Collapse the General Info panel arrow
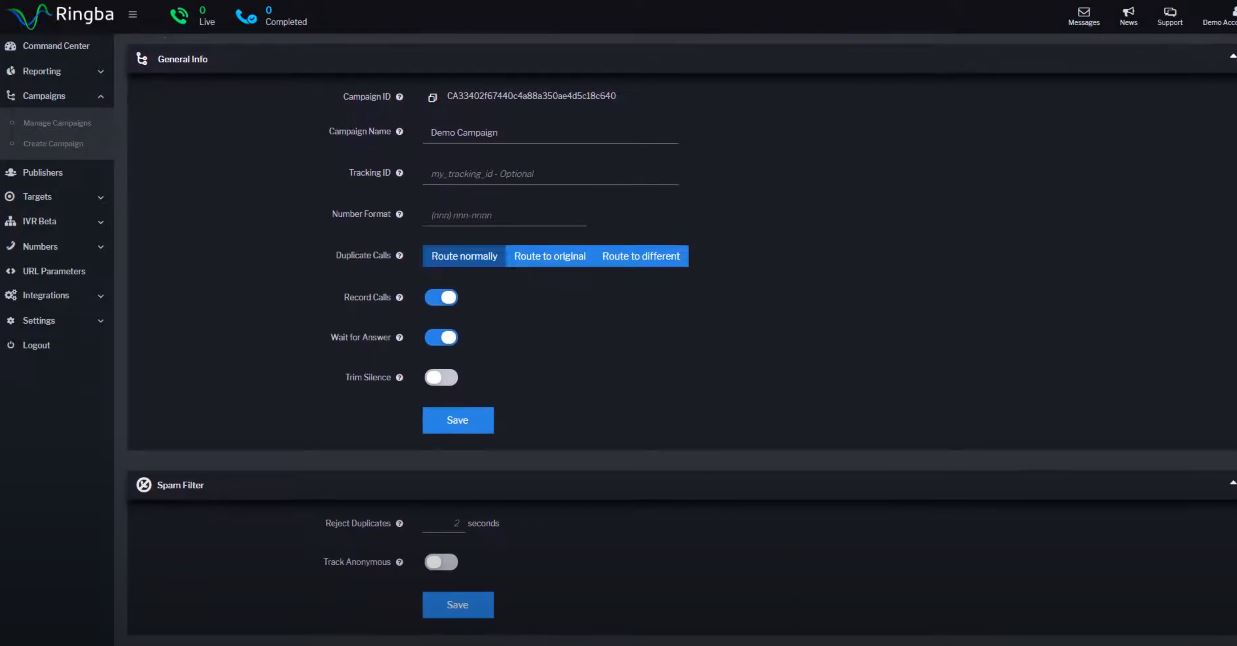1237x646 pixels. point(1232,57)
